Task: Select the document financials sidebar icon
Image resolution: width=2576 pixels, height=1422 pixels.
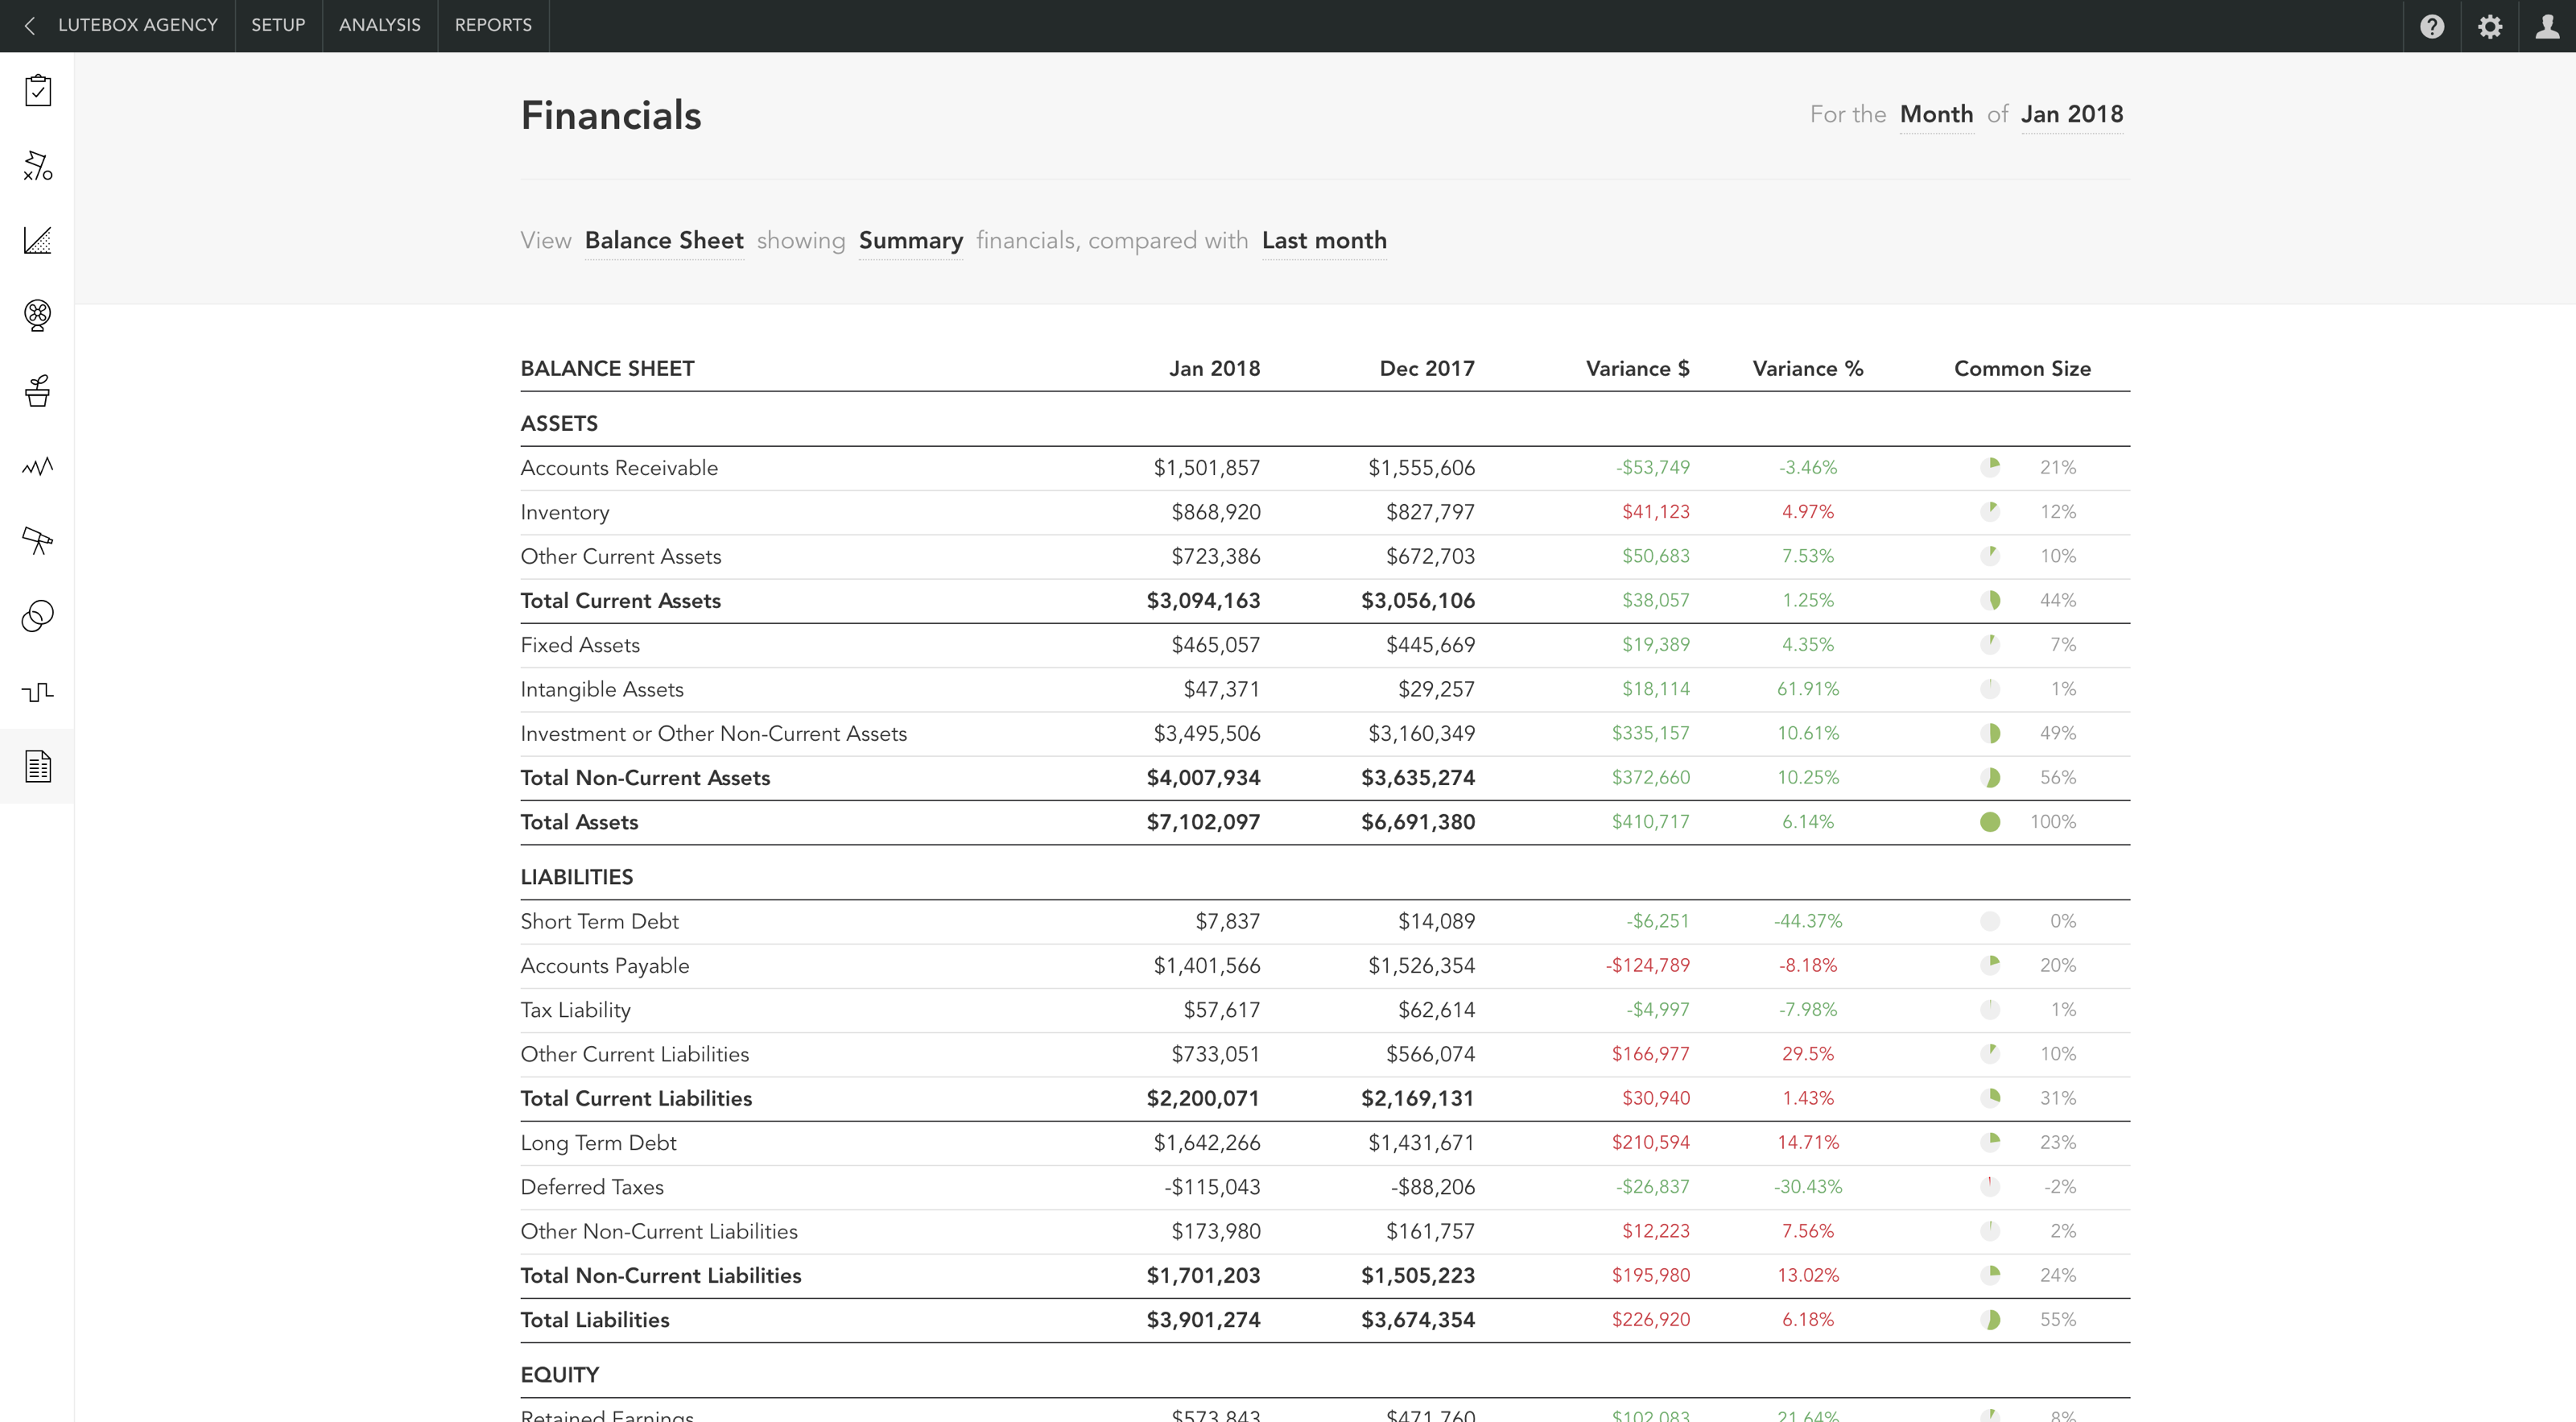Action: [x=37, y=767]
